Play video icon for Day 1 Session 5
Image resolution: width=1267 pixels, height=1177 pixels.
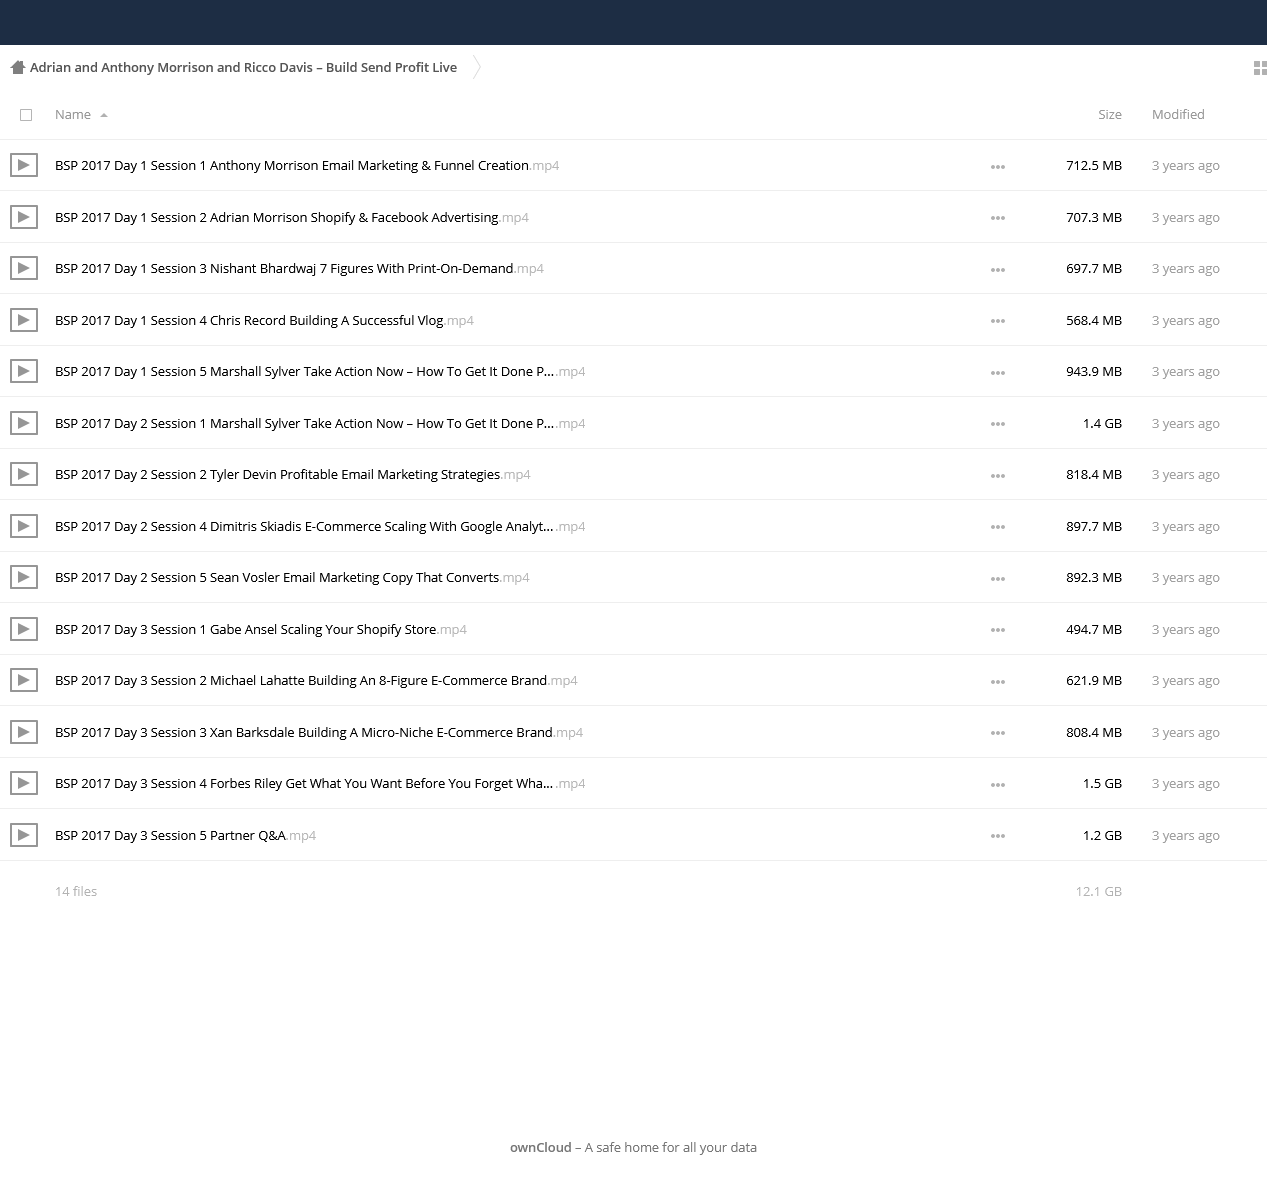coord(24,371)
